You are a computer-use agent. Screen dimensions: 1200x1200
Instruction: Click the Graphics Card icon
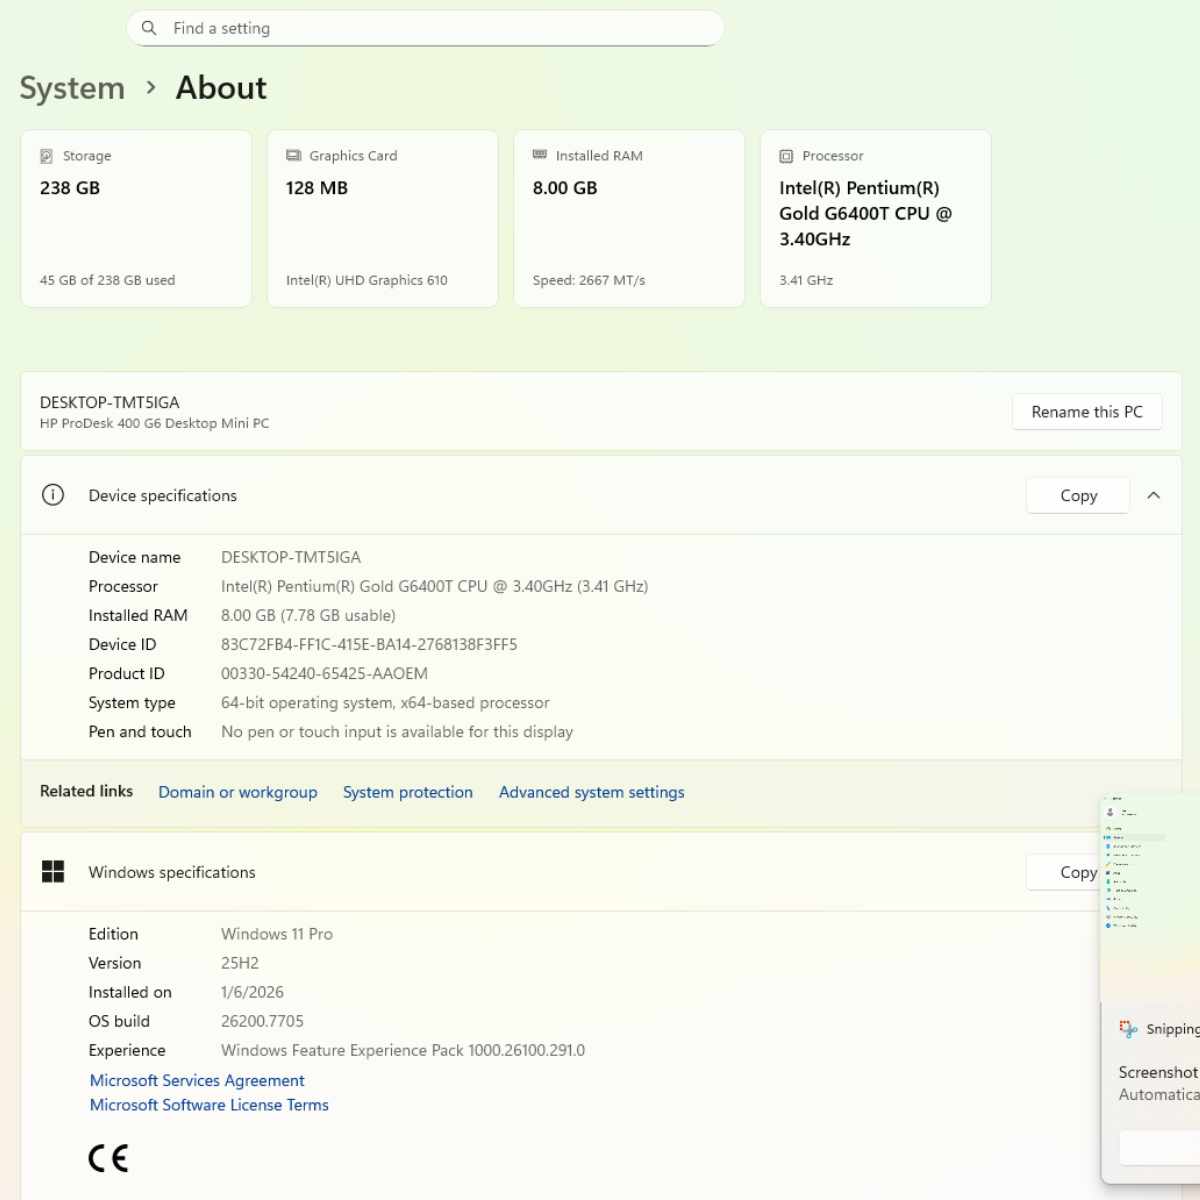point(293,155)
